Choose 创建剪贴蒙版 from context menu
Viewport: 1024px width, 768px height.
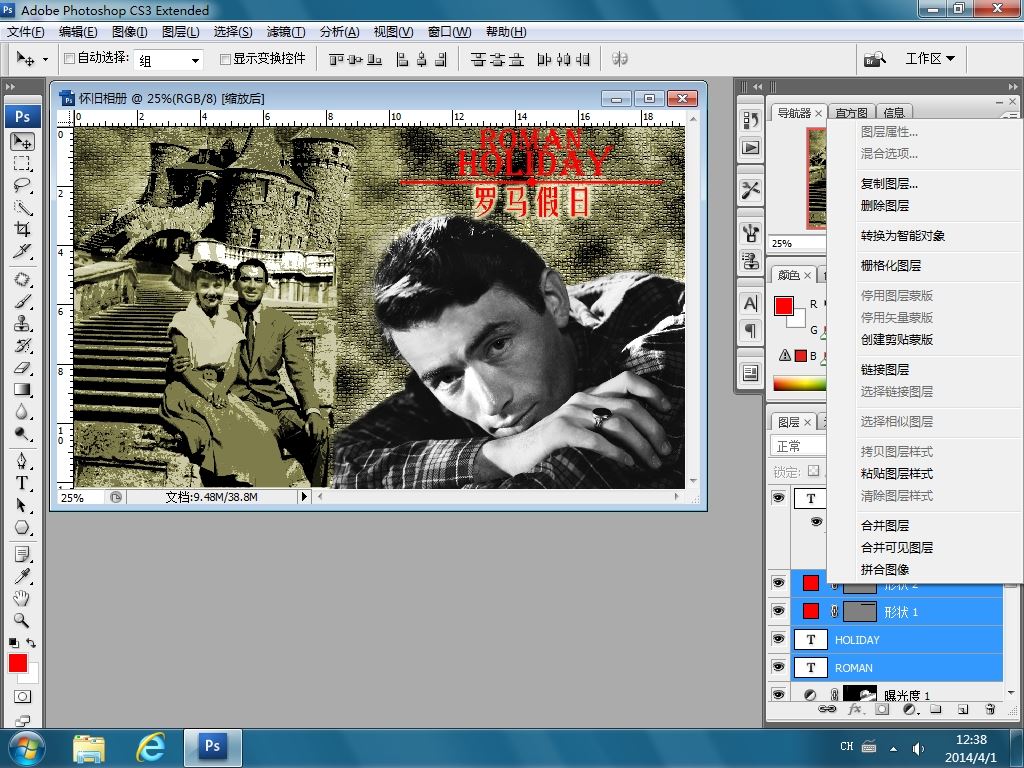pos(897,340)
